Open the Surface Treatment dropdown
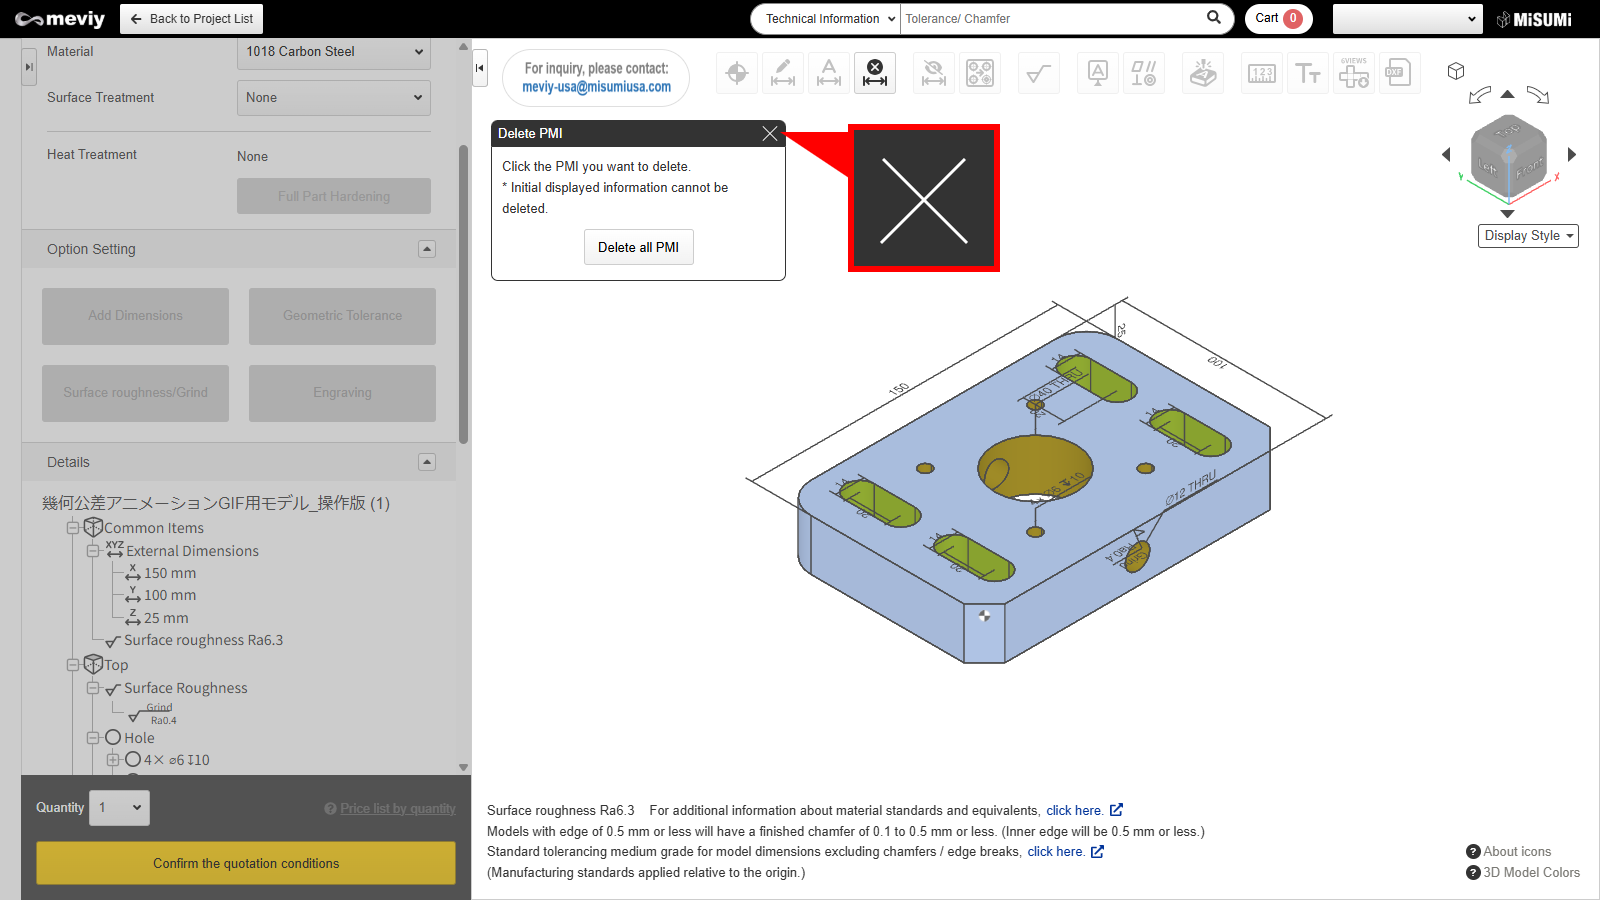The width and height of the screenshot is (1600, 900). click(x=334, y=98)
